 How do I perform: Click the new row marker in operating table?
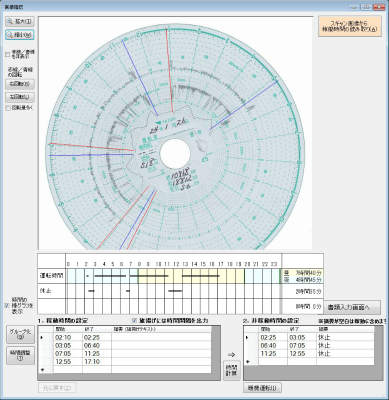click(x=42, y=370)
